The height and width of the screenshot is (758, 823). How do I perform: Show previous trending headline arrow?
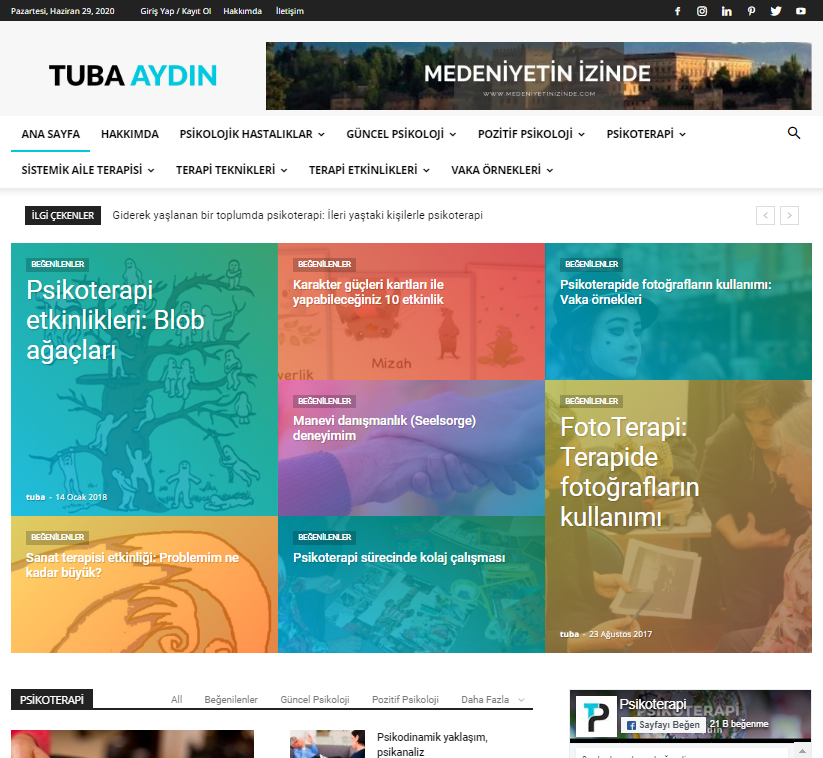click(x=765, y=215)
